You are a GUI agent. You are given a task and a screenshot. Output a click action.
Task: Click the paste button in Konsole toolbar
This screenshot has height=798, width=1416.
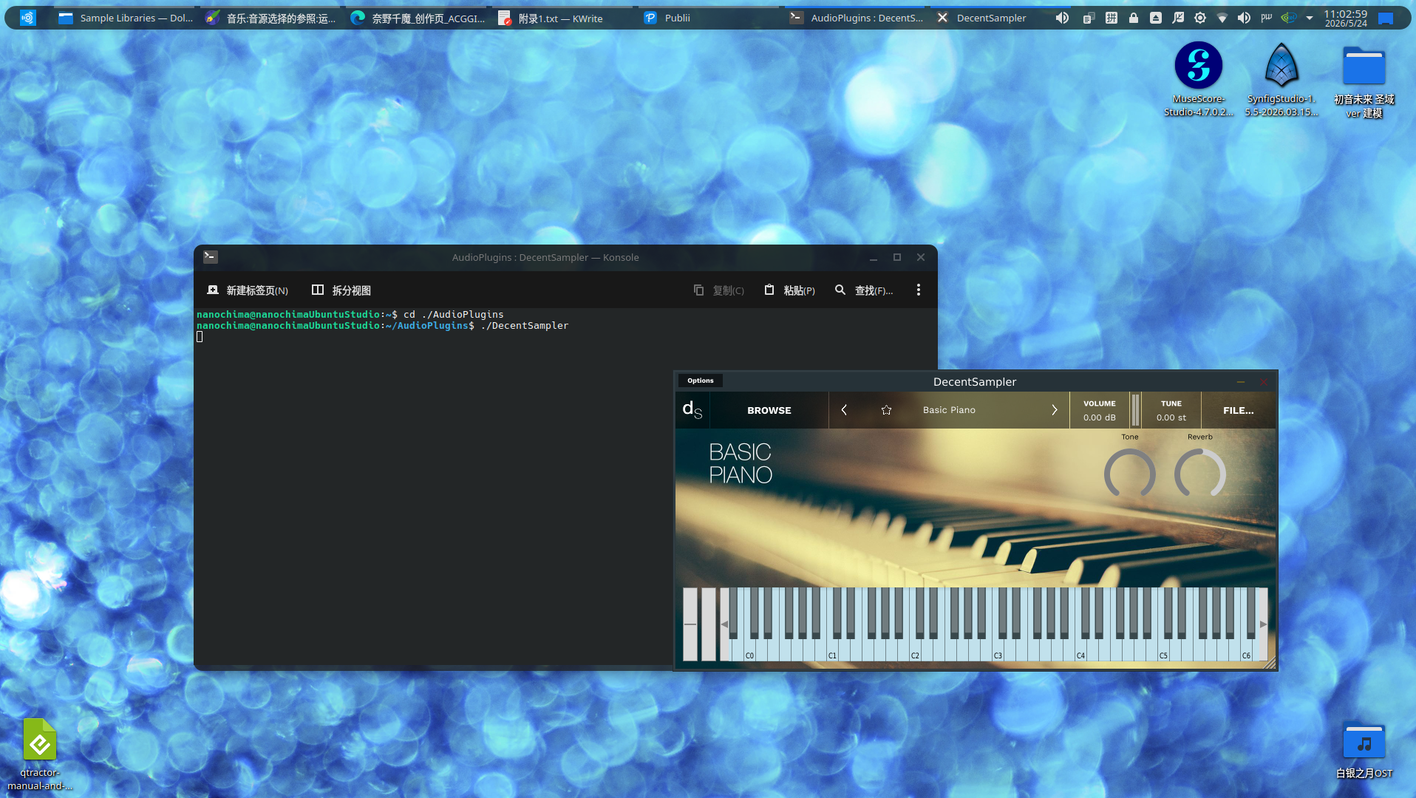point(790,290)
